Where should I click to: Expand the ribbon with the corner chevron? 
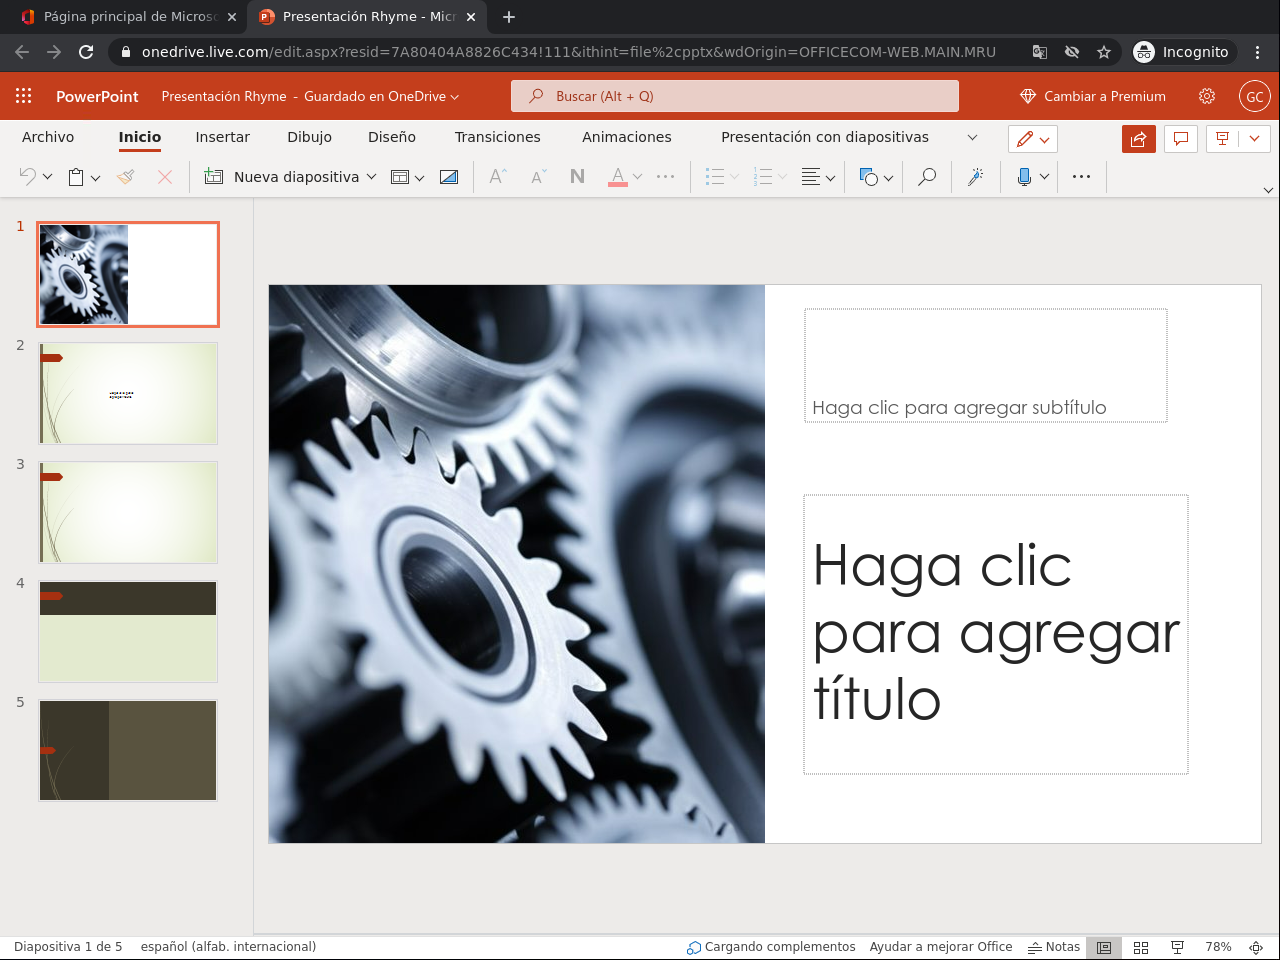coord(1268,190)
